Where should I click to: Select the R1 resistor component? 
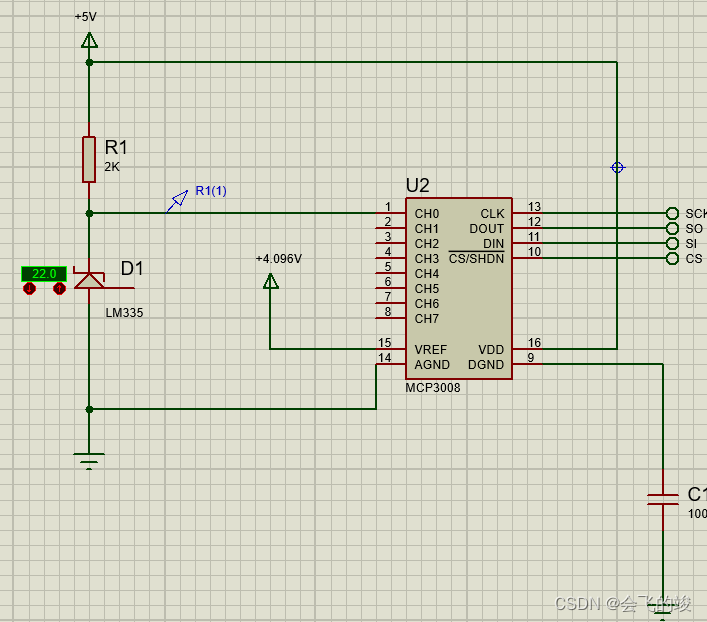(89, 160)
